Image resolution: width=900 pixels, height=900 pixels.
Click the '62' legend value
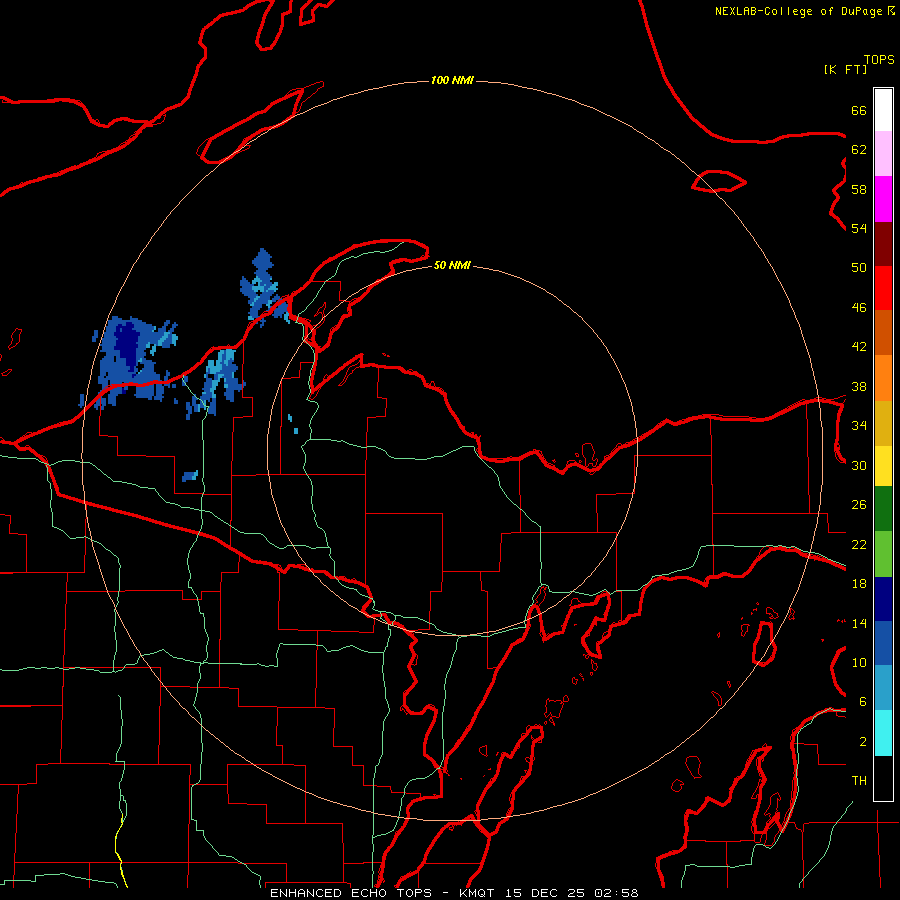[x=859, y=150]
